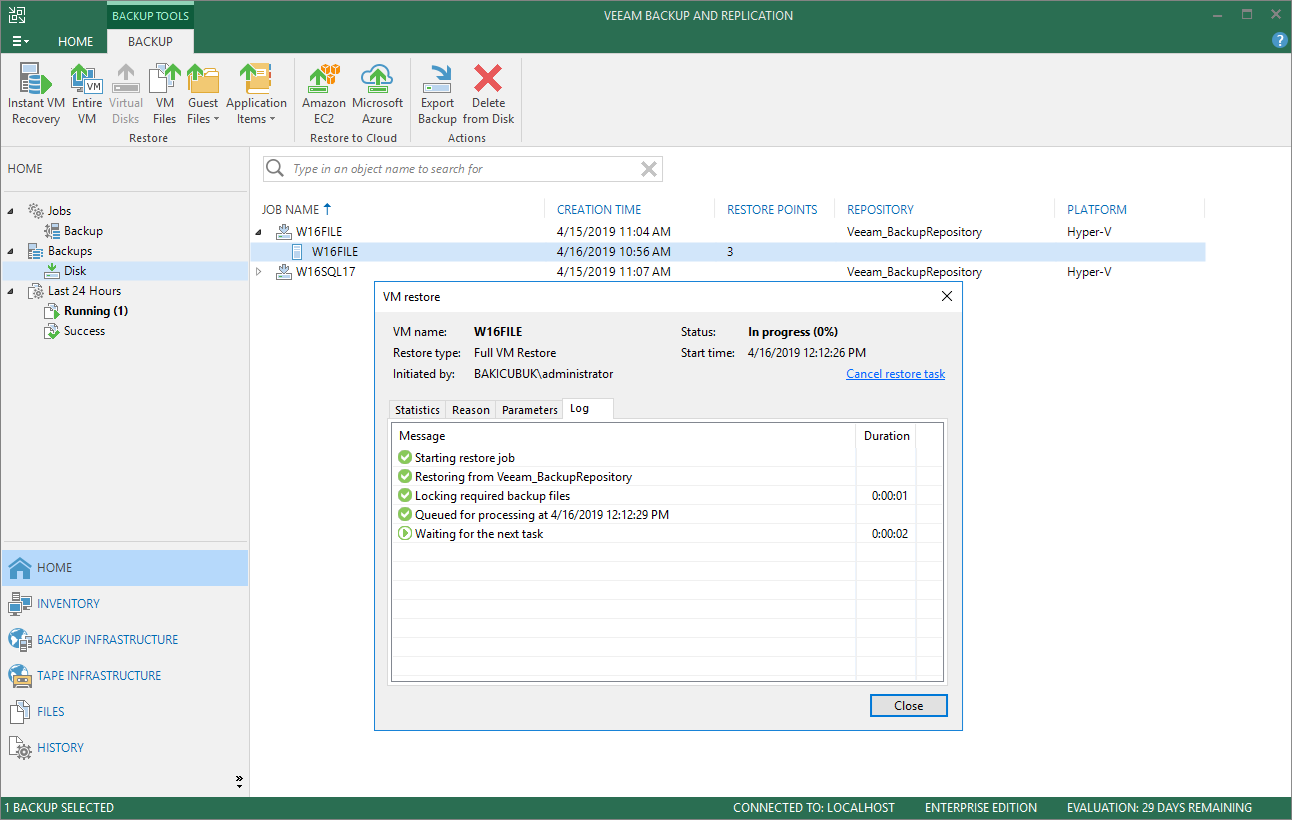The image size is (1292, 820).
Task: Select 'Starting restore job' log entry
Action: point(667,458)
